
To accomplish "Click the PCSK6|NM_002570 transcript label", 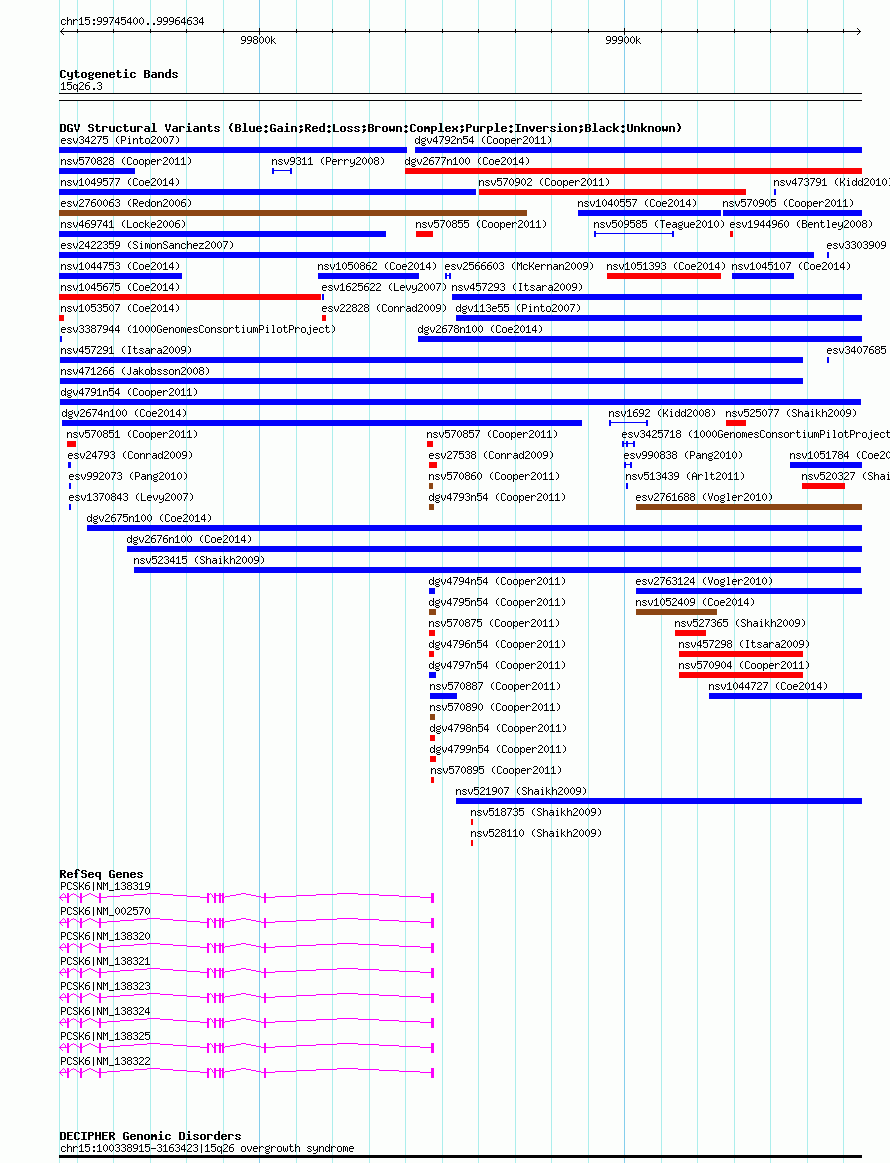I will coord(105,911).
